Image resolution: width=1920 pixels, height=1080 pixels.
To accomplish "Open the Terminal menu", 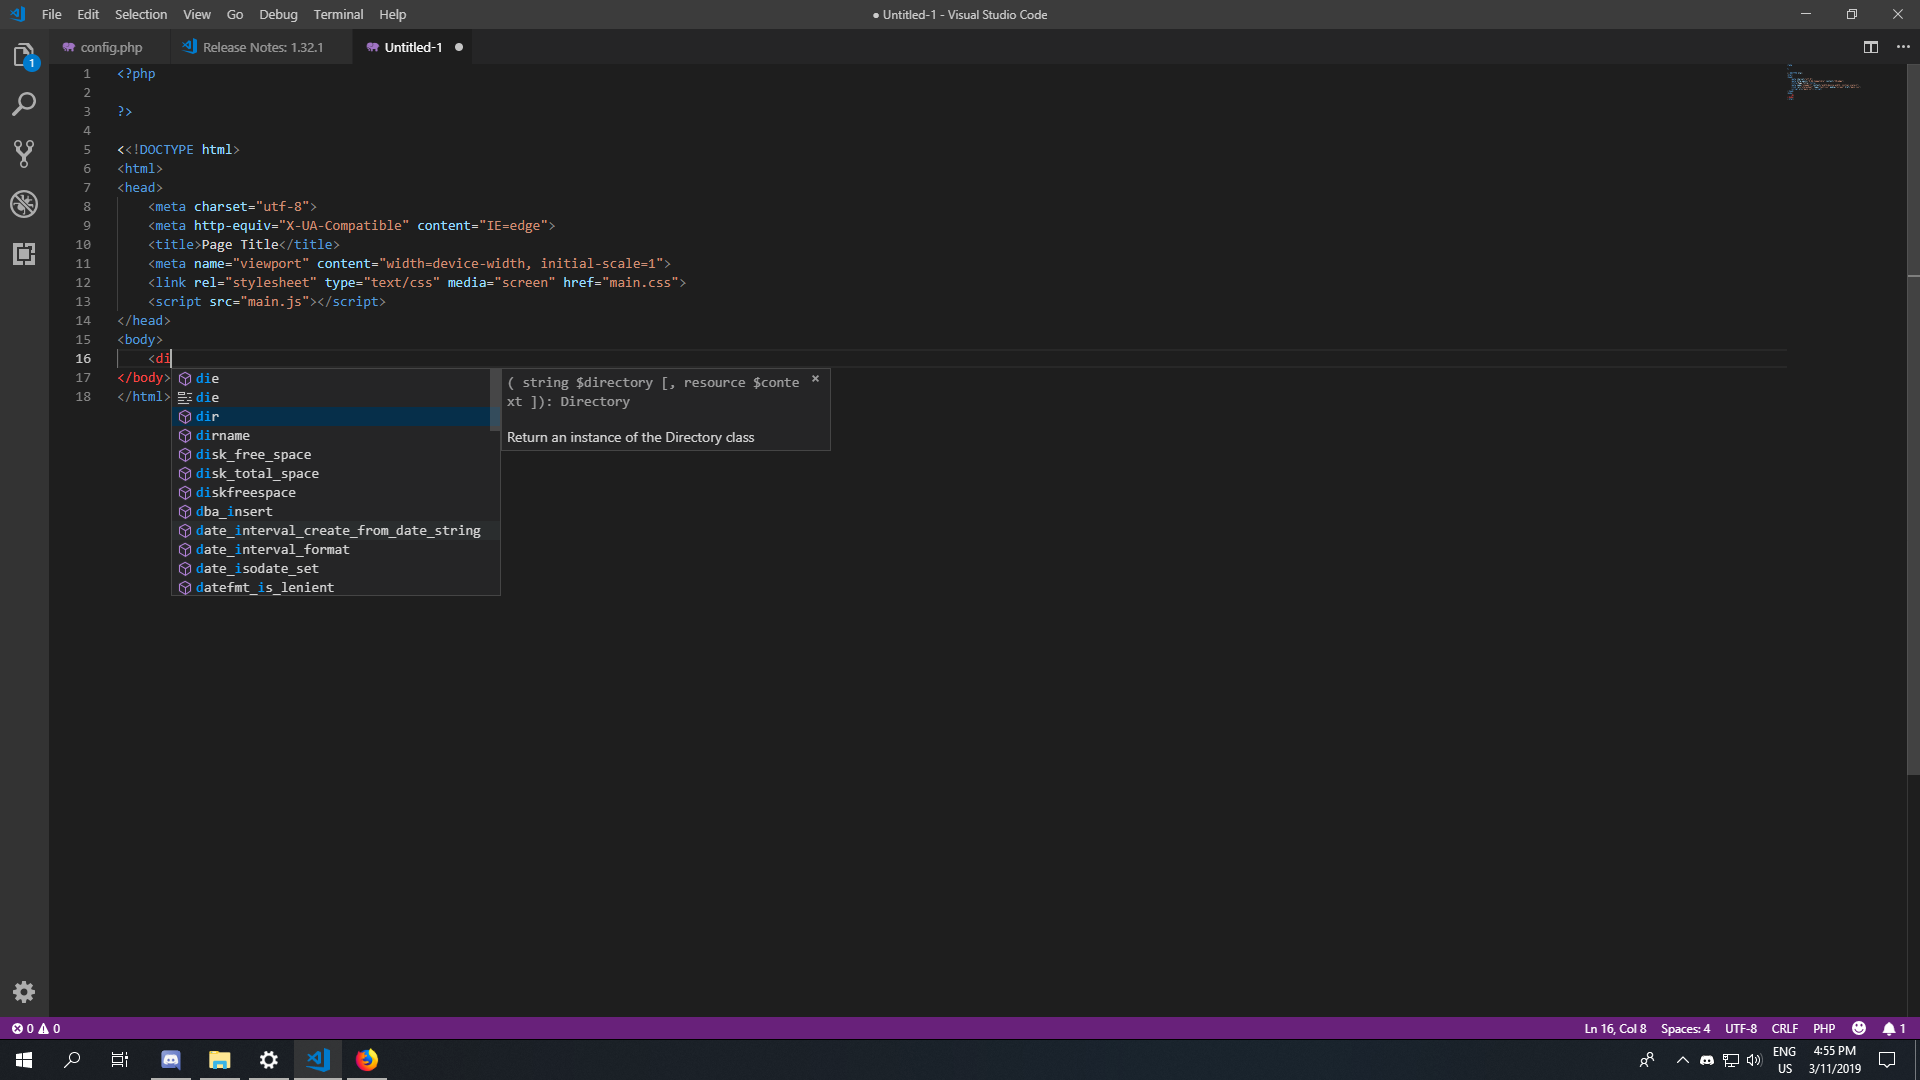I will pos(338,14).
